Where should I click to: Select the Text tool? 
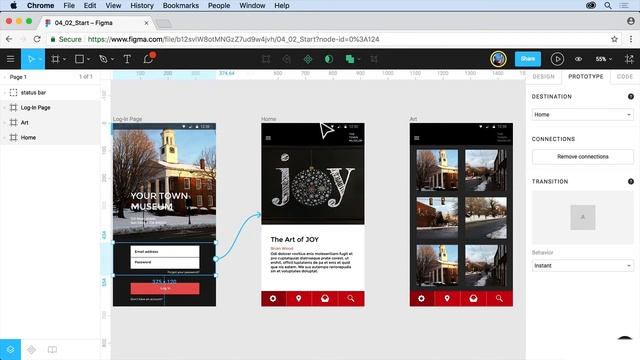tap(127, 59)
